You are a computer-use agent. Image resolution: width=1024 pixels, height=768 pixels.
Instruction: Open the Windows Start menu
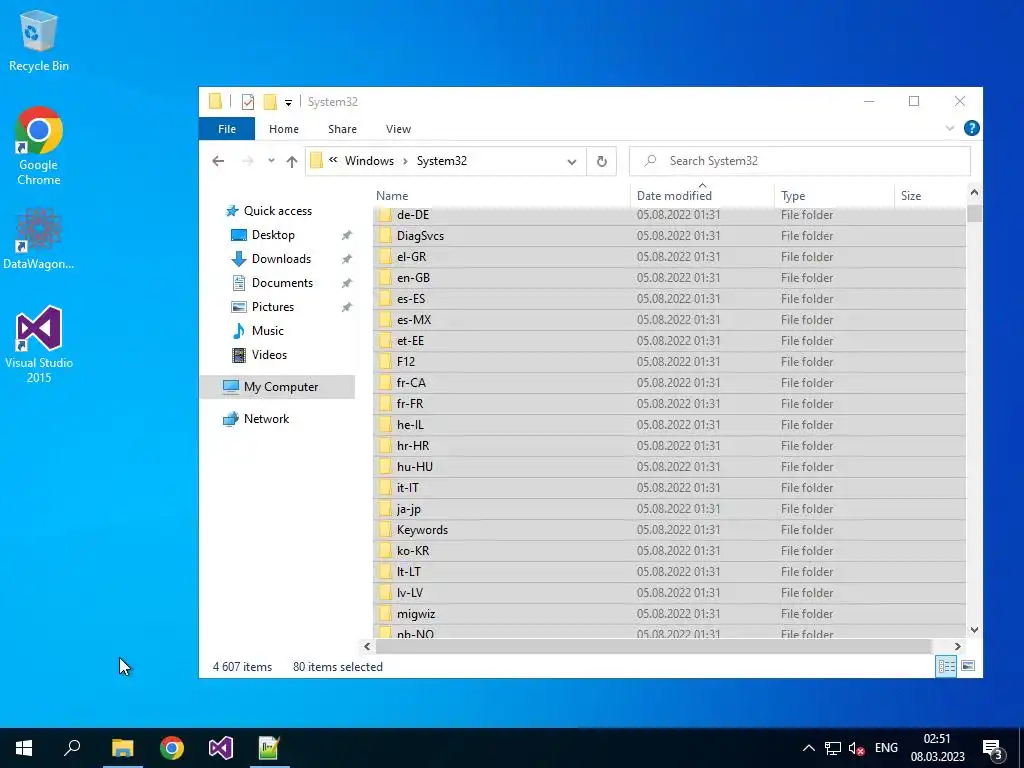(x=24, y=748)
